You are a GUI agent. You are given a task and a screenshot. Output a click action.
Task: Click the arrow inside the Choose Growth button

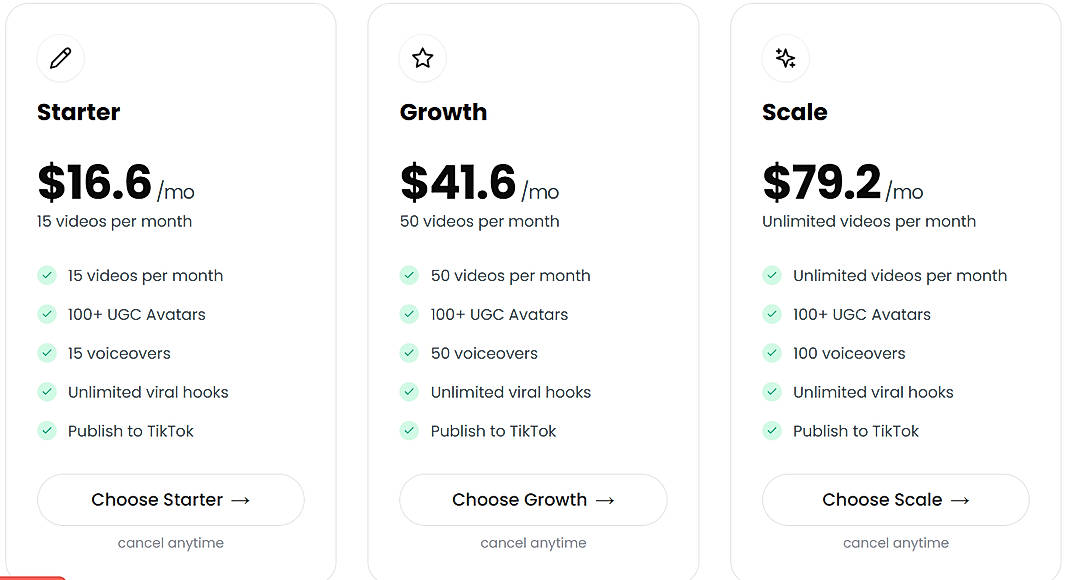tap(608, 500)
